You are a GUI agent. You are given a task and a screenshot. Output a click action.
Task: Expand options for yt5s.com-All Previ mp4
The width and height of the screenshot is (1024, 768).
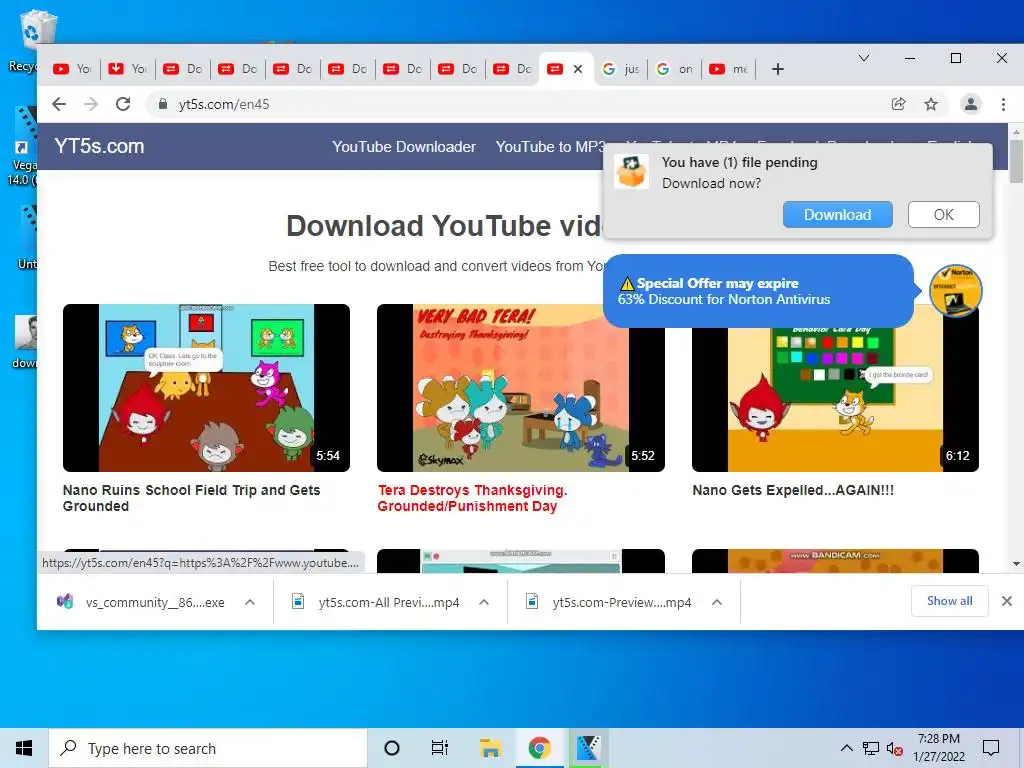coord(483,602)
